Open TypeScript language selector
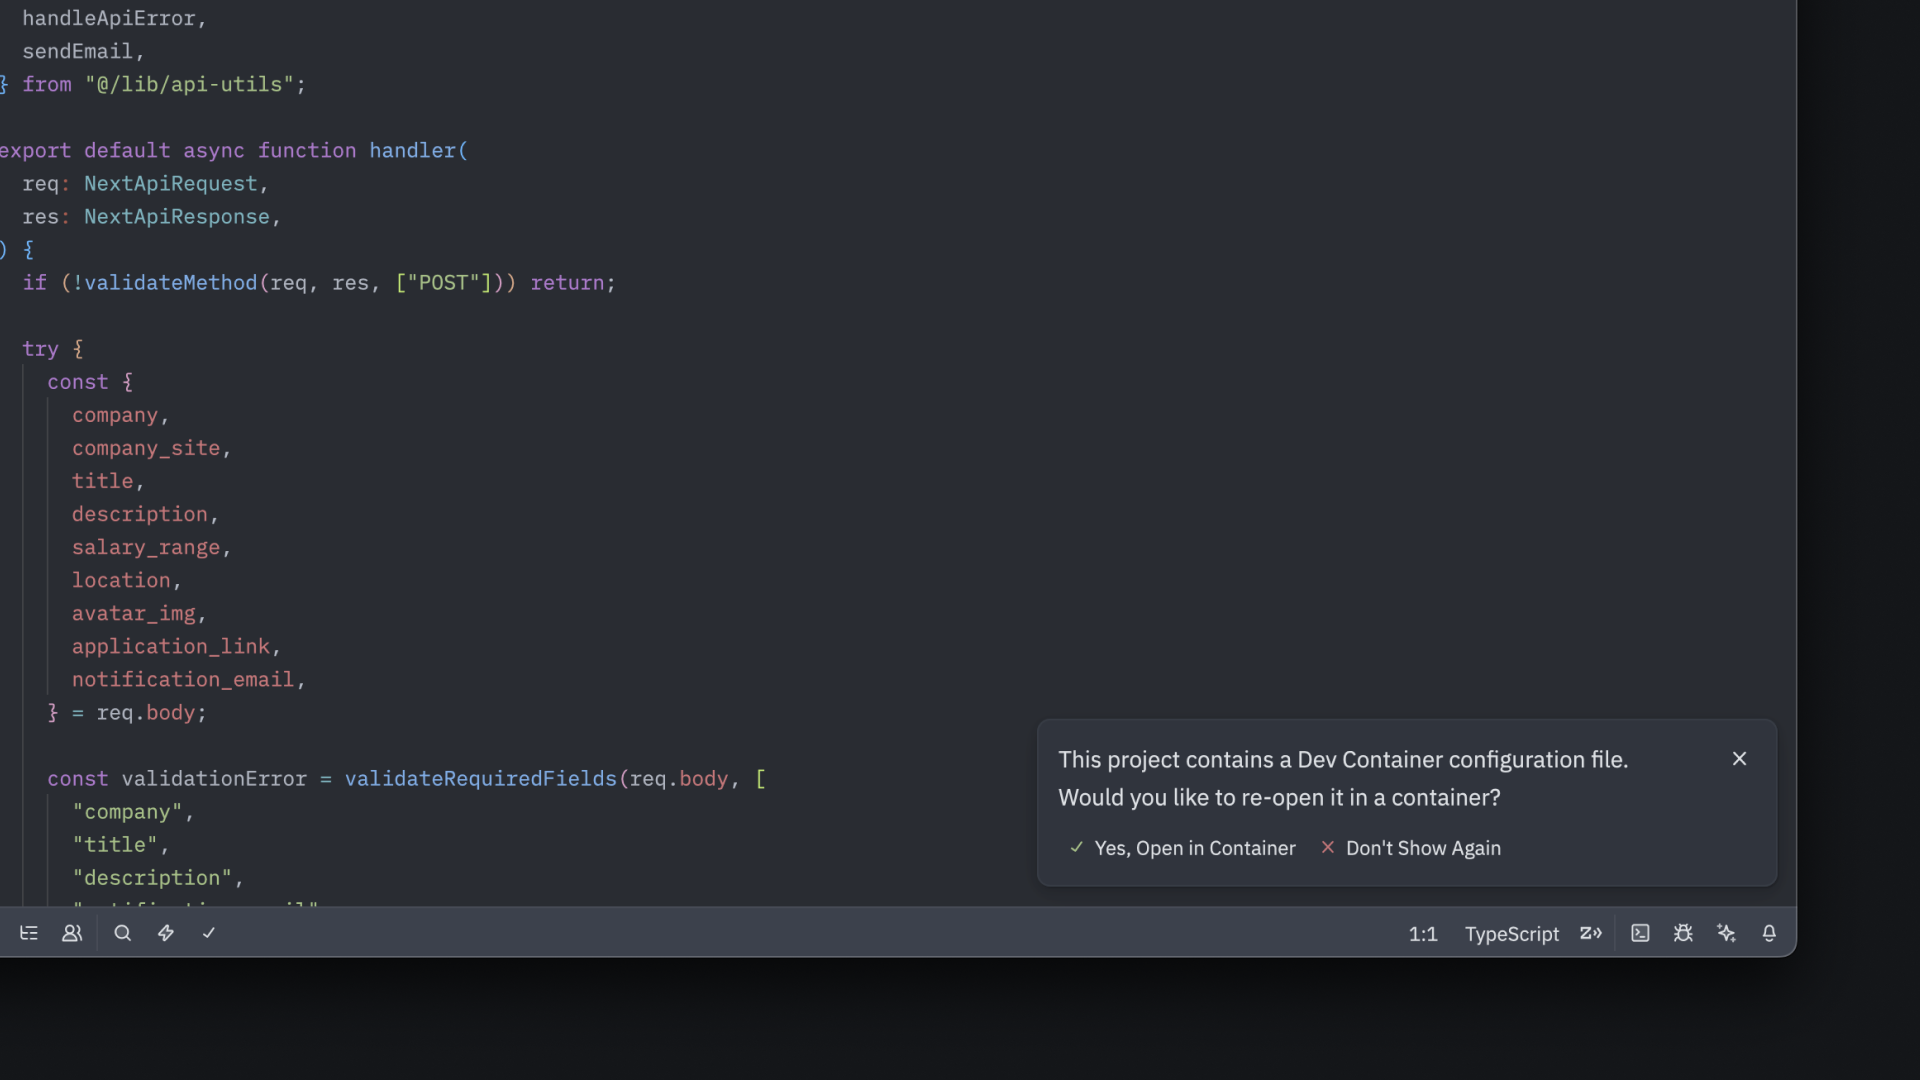Screen dimensions: 1920x1080 pos(1511,934)
